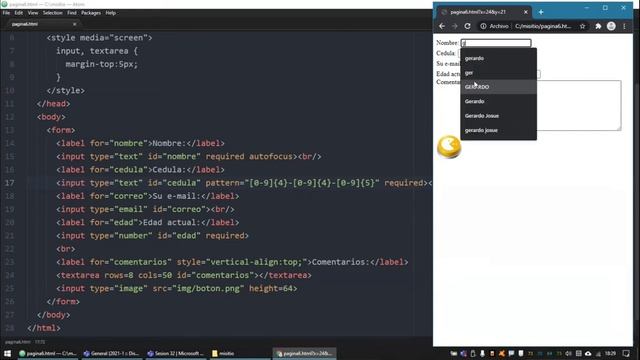
Task: Click the Atom status bar file path
Action: click(18, 342)
